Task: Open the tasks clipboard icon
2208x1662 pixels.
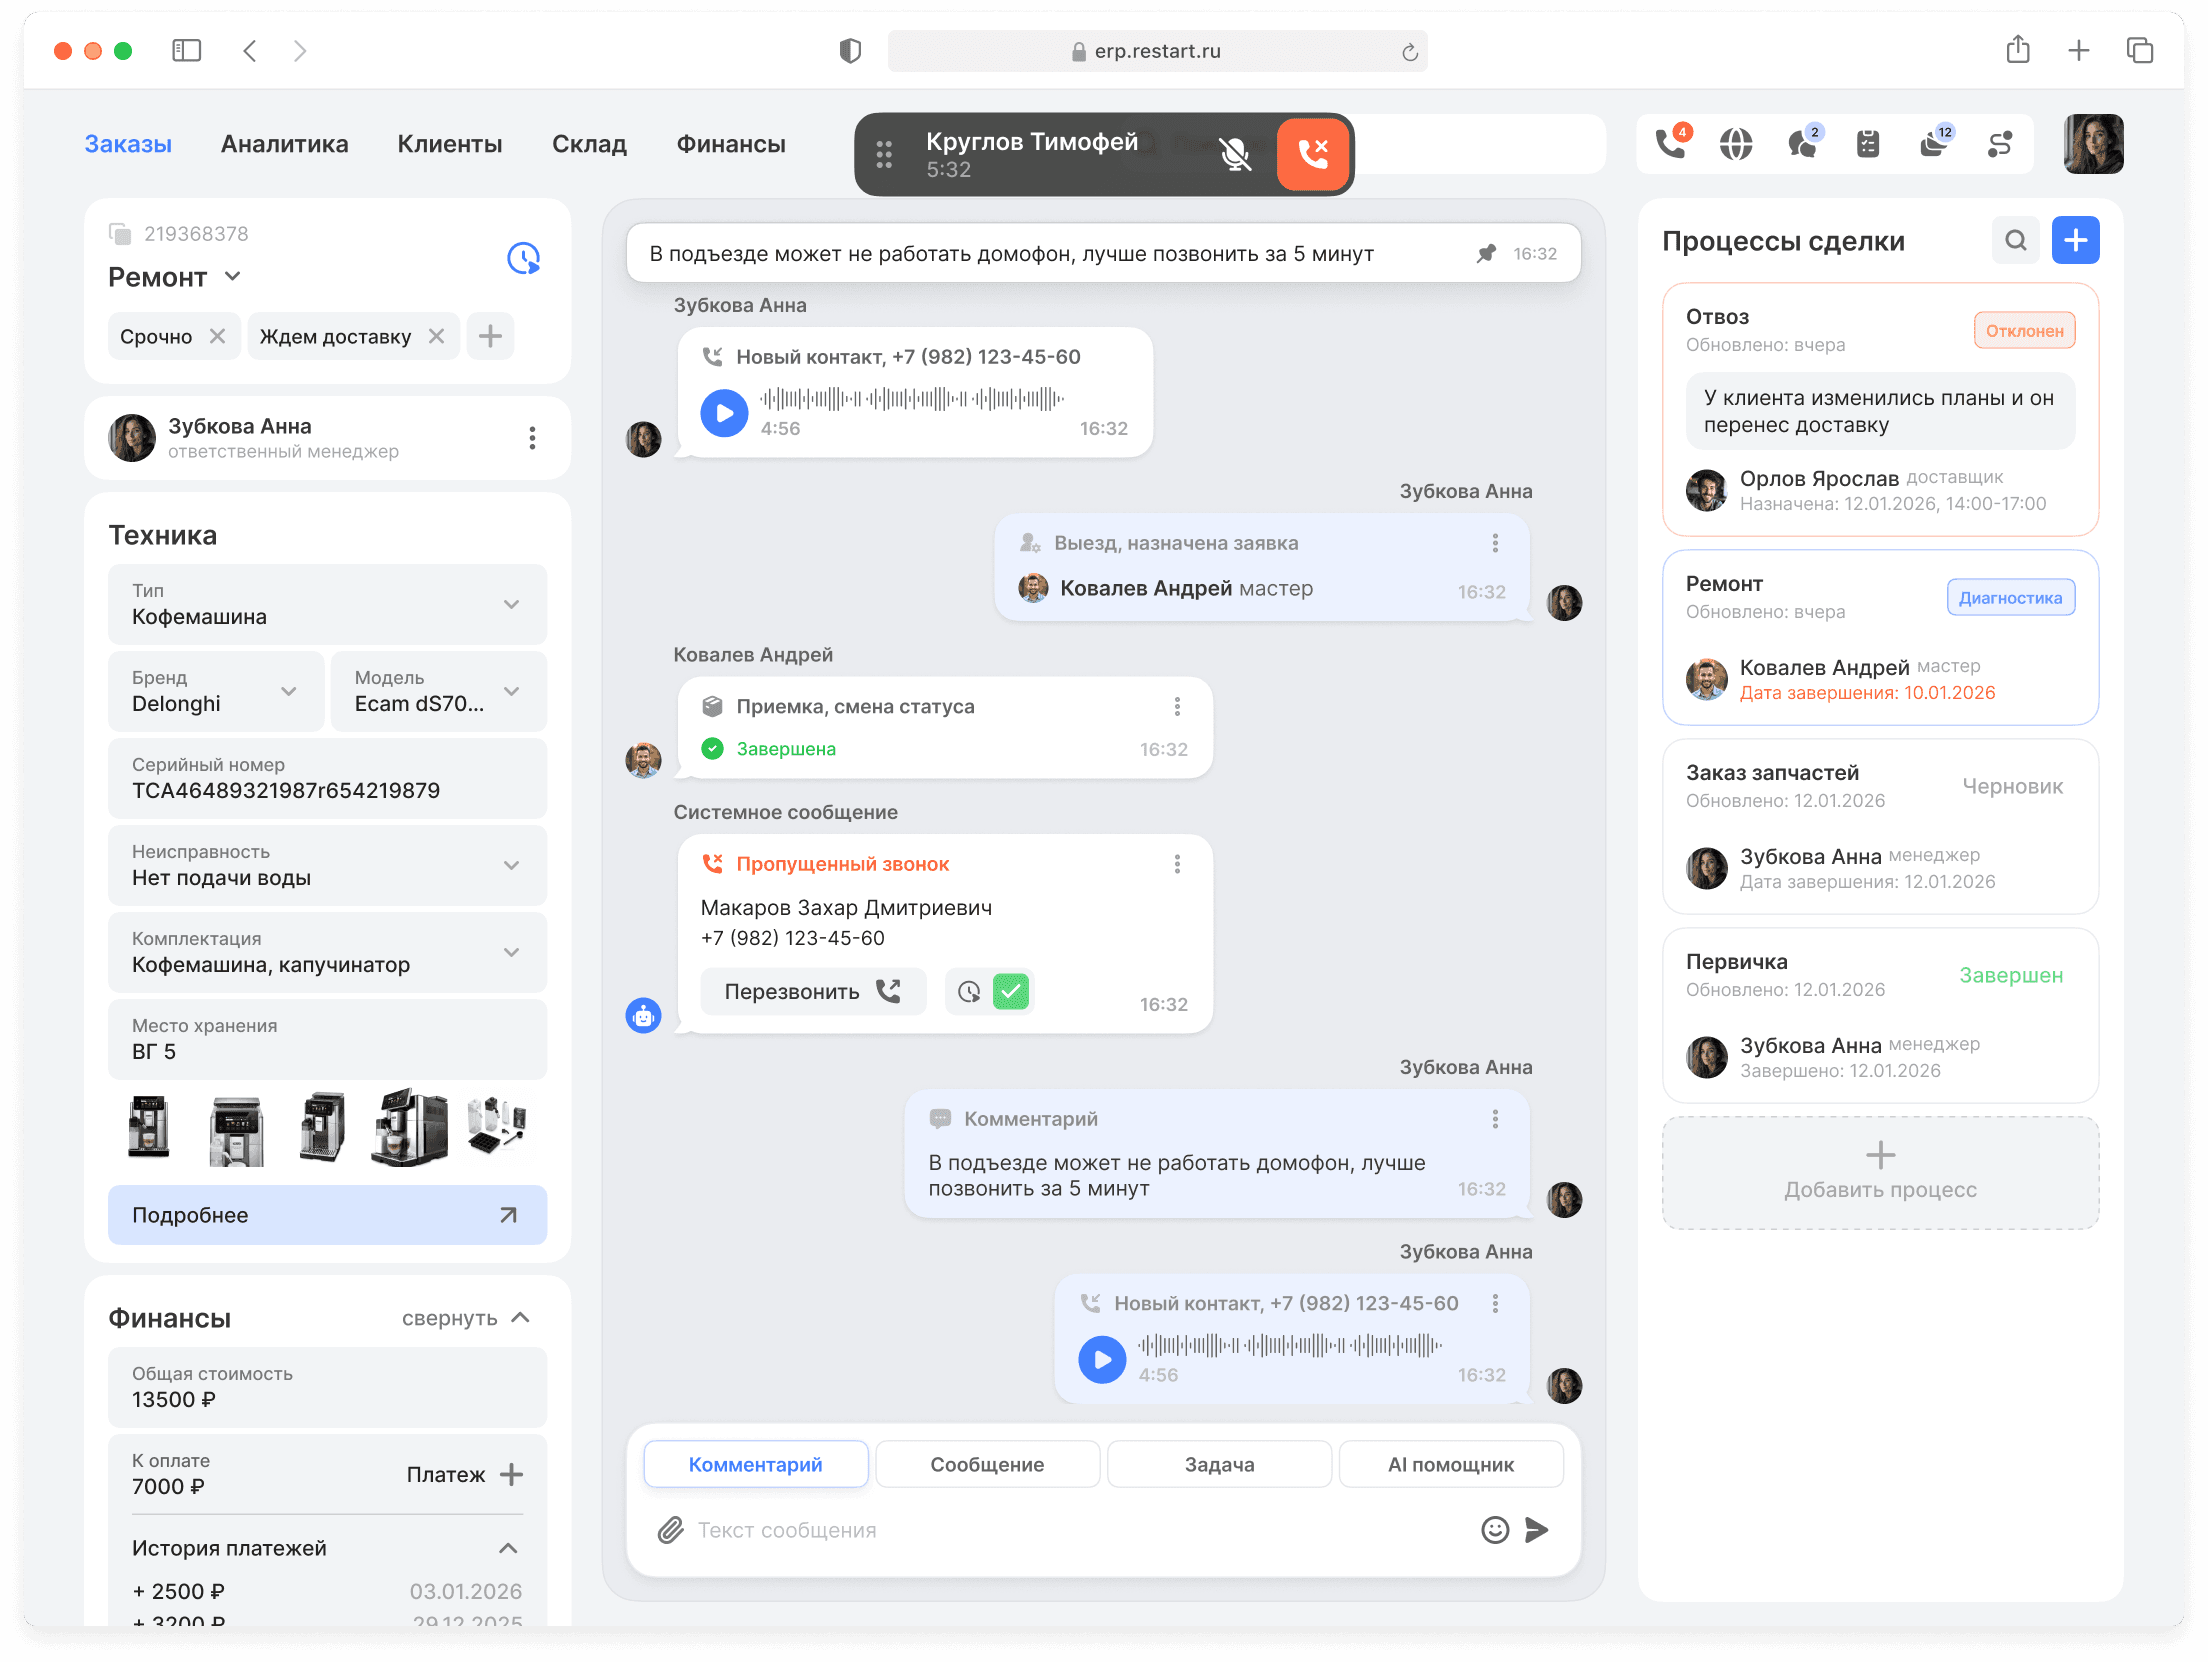Action: click(1868, 144)
